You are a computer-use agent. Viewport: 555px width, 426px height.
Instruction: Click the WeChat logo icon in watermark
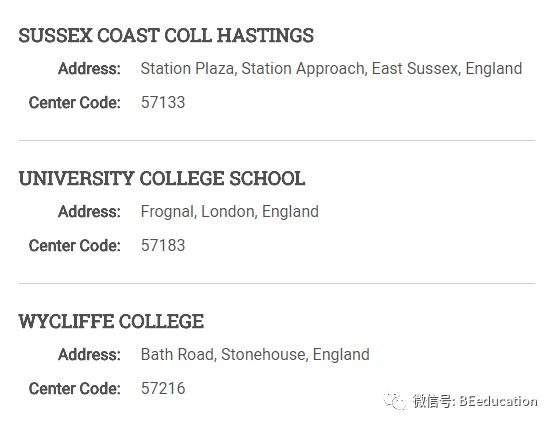tap(394, 401)
